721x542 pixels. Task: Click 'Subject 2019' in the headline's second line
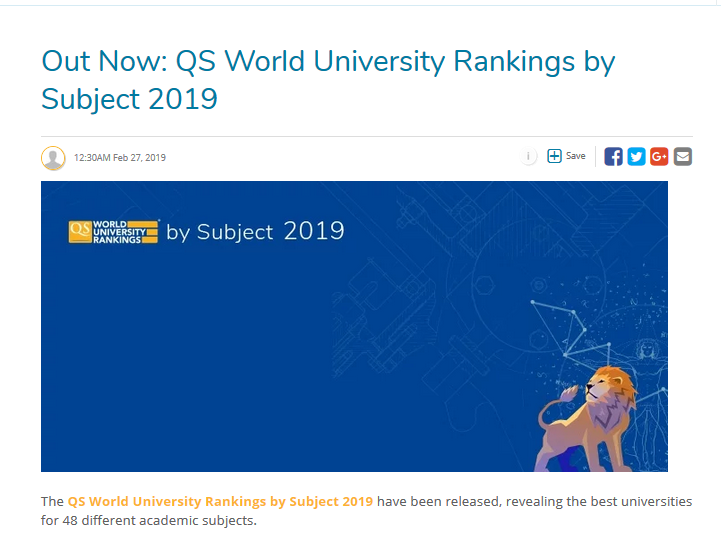(129, 99)
